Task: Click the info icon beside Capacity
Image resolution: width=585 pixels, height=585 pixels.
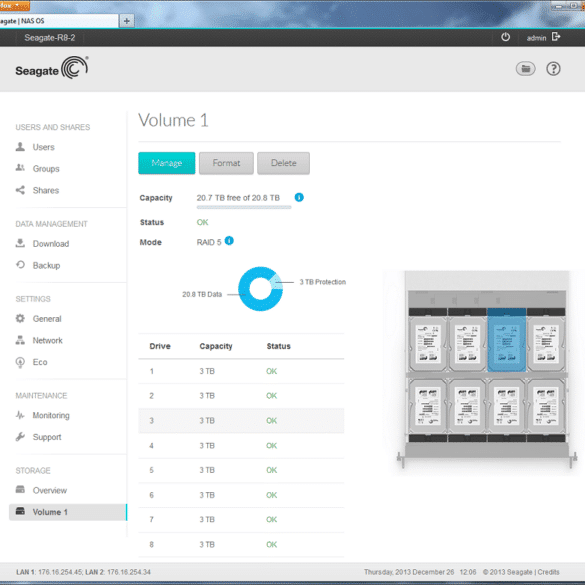Action: (299, 197)
